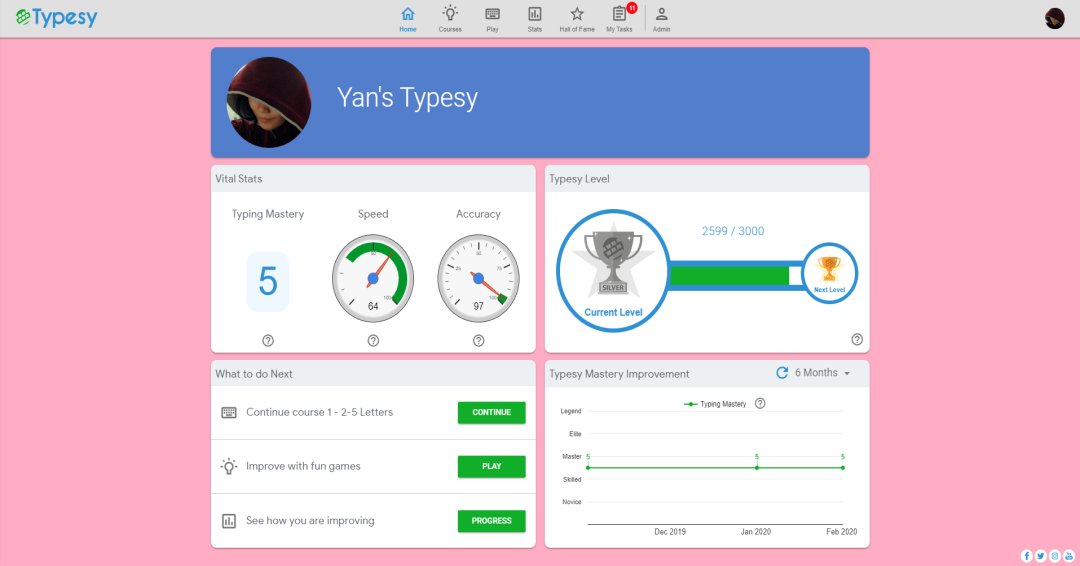Click the Yan's Typesy title
1080x566 pixels.
point(407,98)
